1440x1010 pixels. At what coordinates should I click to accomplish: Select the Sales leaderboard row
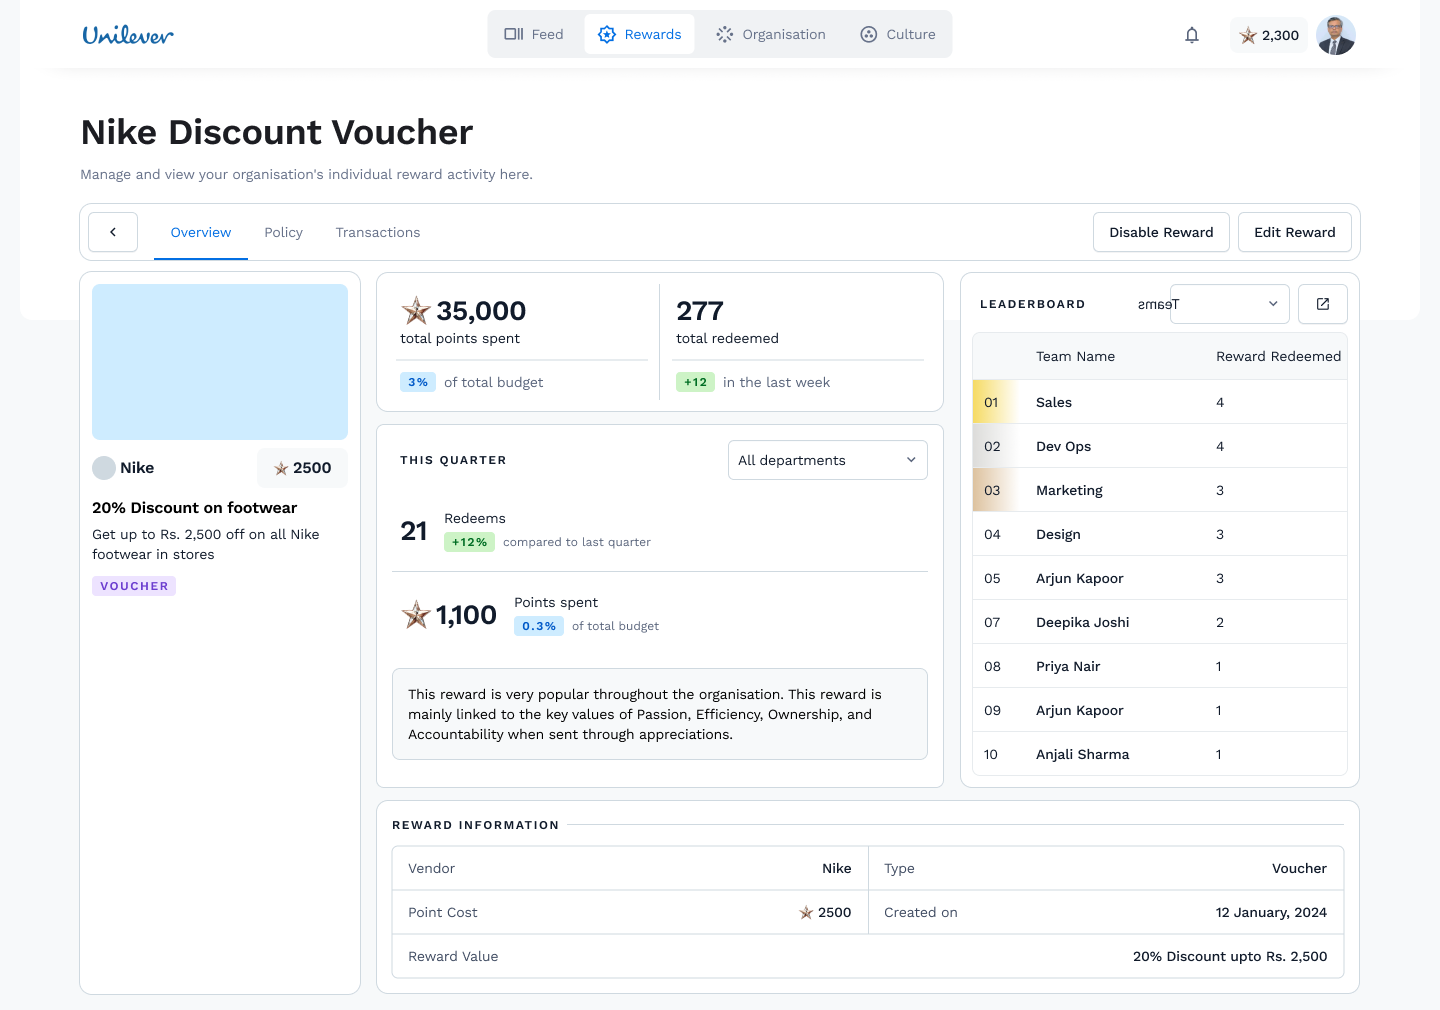1160,402
